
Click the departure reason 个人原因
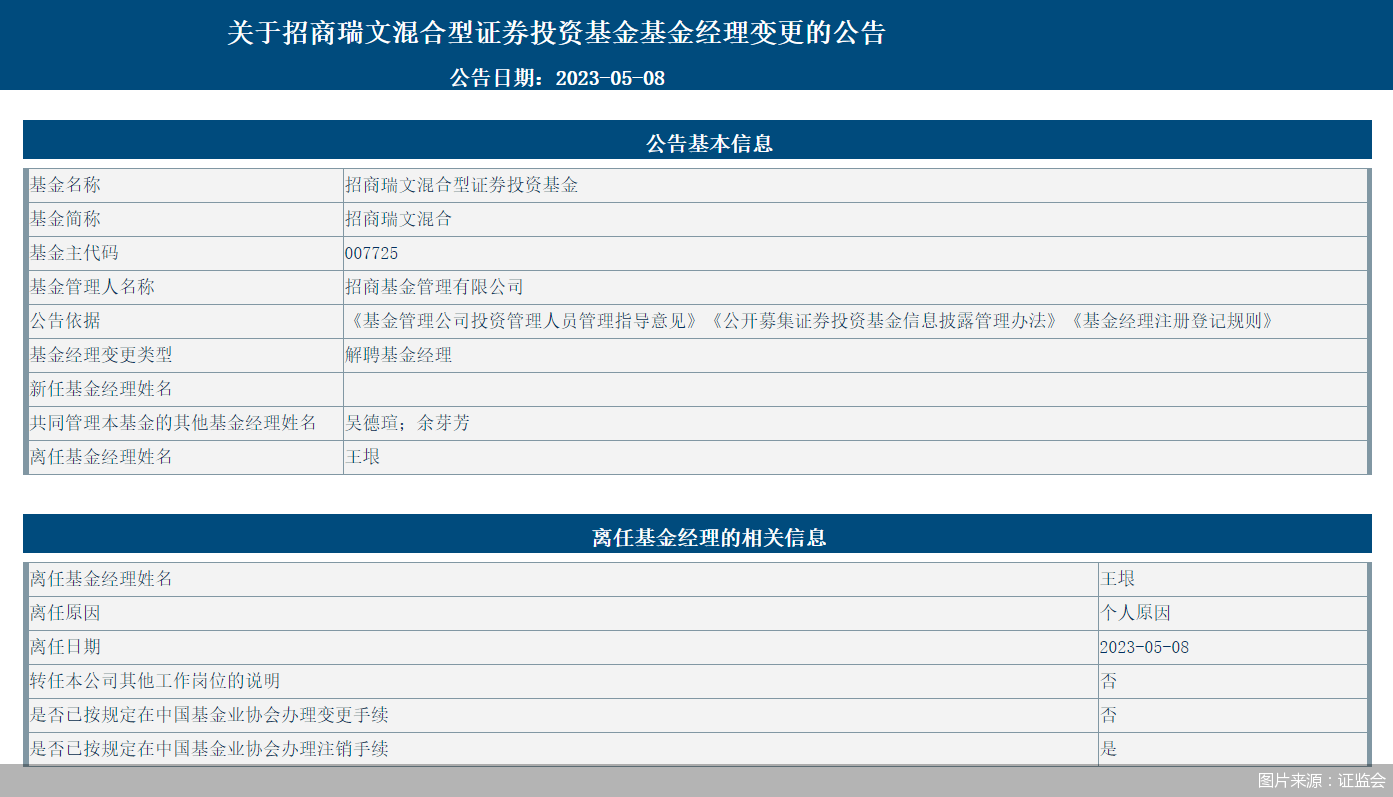(x=1126, y=613)
